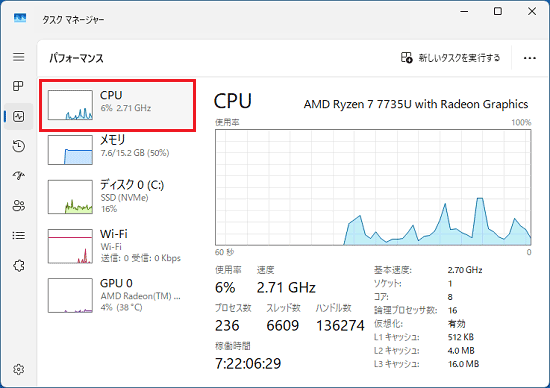Click the 7:22:06:29 uptime value

coord(248,363)
